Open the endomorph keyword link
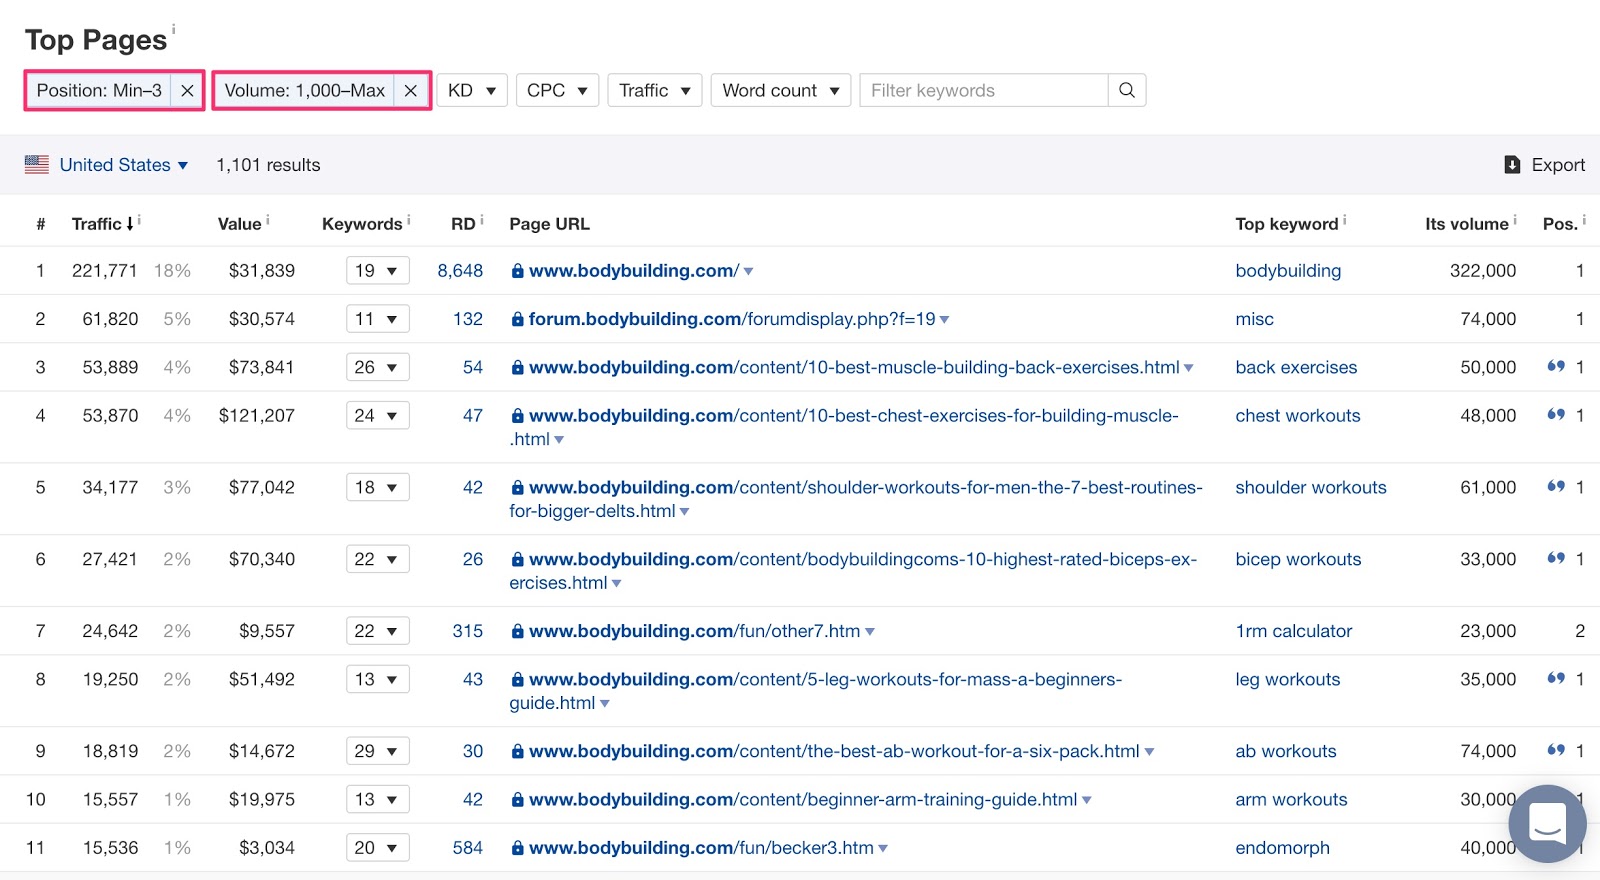This screenshot has height=880, width=1600. [x=1282, y=848]
